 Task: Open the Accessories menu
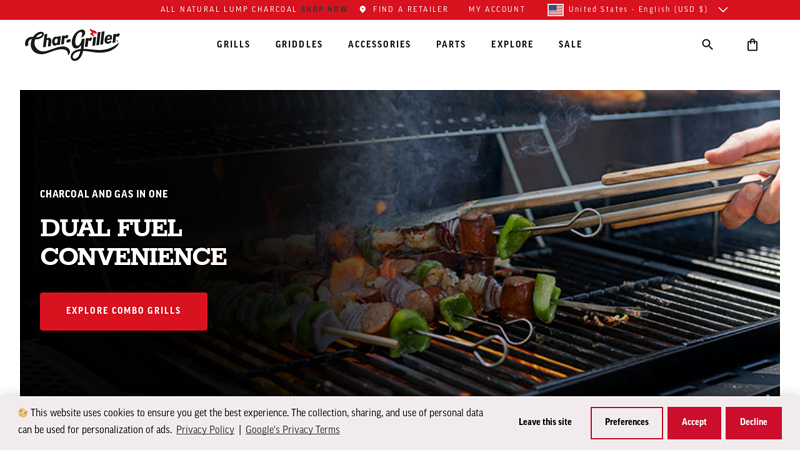tap(379, 44)
